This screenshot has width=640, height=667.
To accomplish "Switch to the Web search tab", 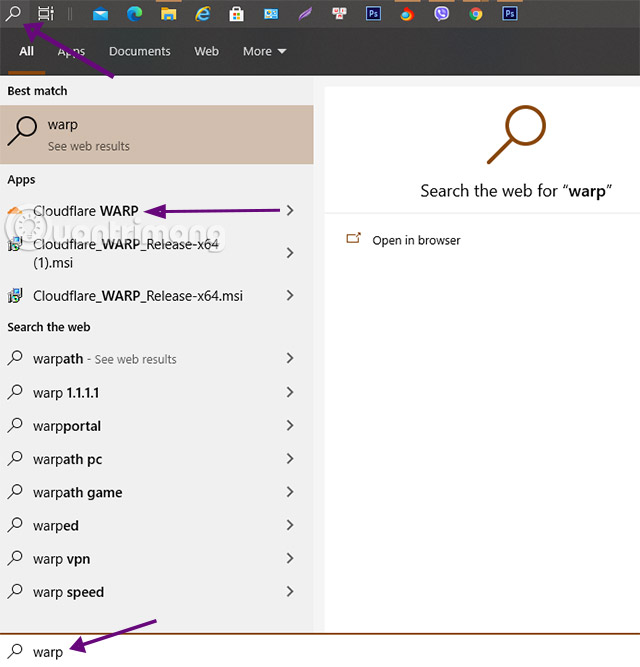I will pyautogui.click(x=206, y=51).
